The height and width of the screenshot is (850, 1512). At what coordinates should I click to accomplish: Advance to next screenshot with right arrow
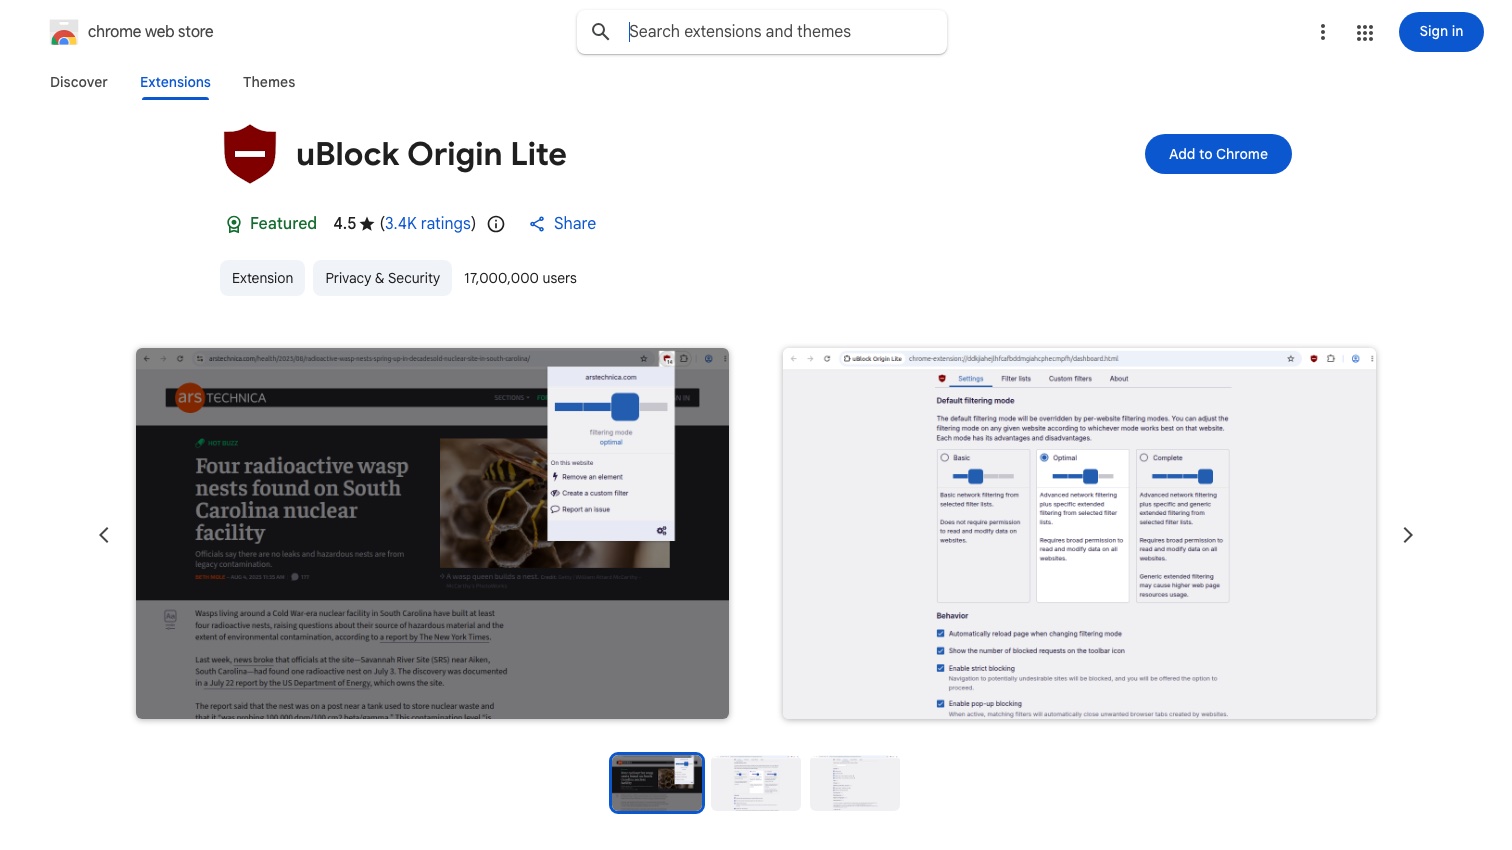pos(1408,535)
